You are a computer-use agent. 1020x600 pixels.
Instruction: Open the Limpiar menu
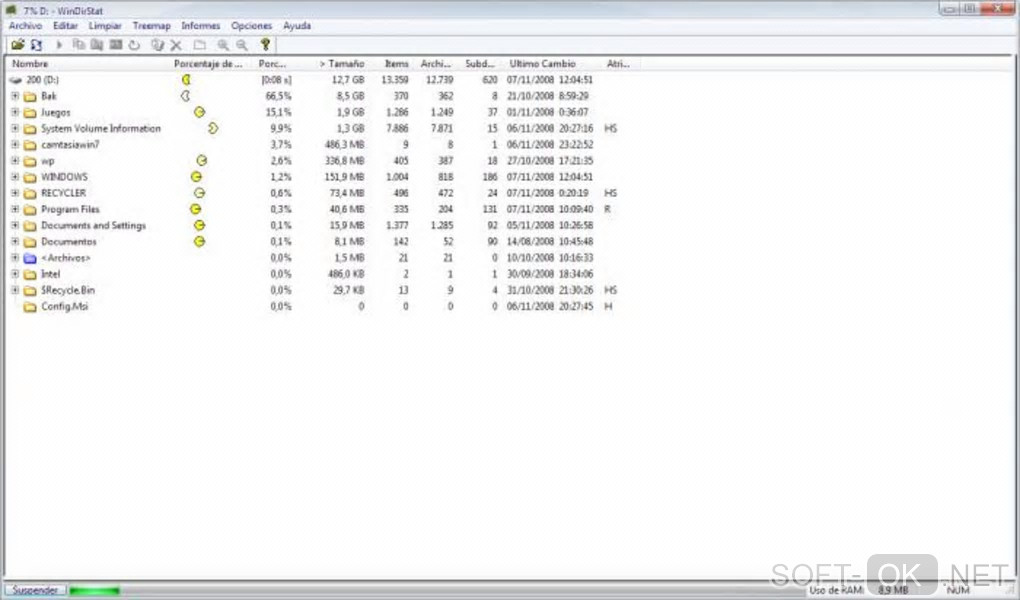click(105, 26)
